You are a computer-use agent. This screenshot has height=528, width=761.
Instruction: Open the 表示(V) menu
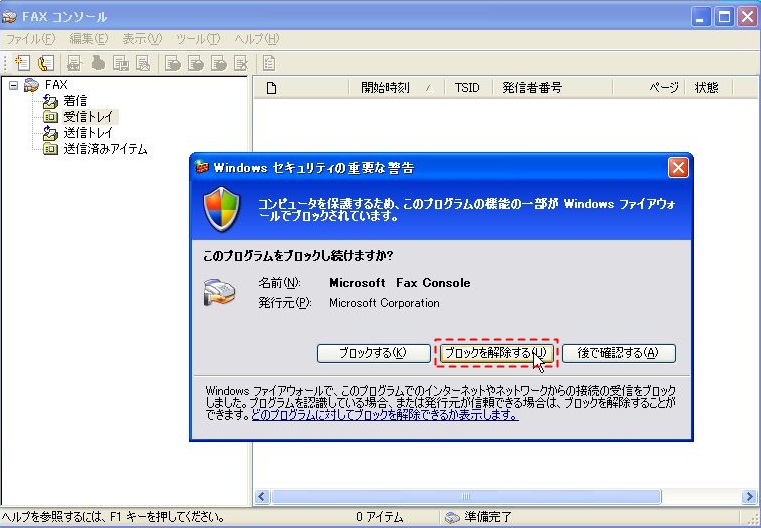tap(142, 39)
